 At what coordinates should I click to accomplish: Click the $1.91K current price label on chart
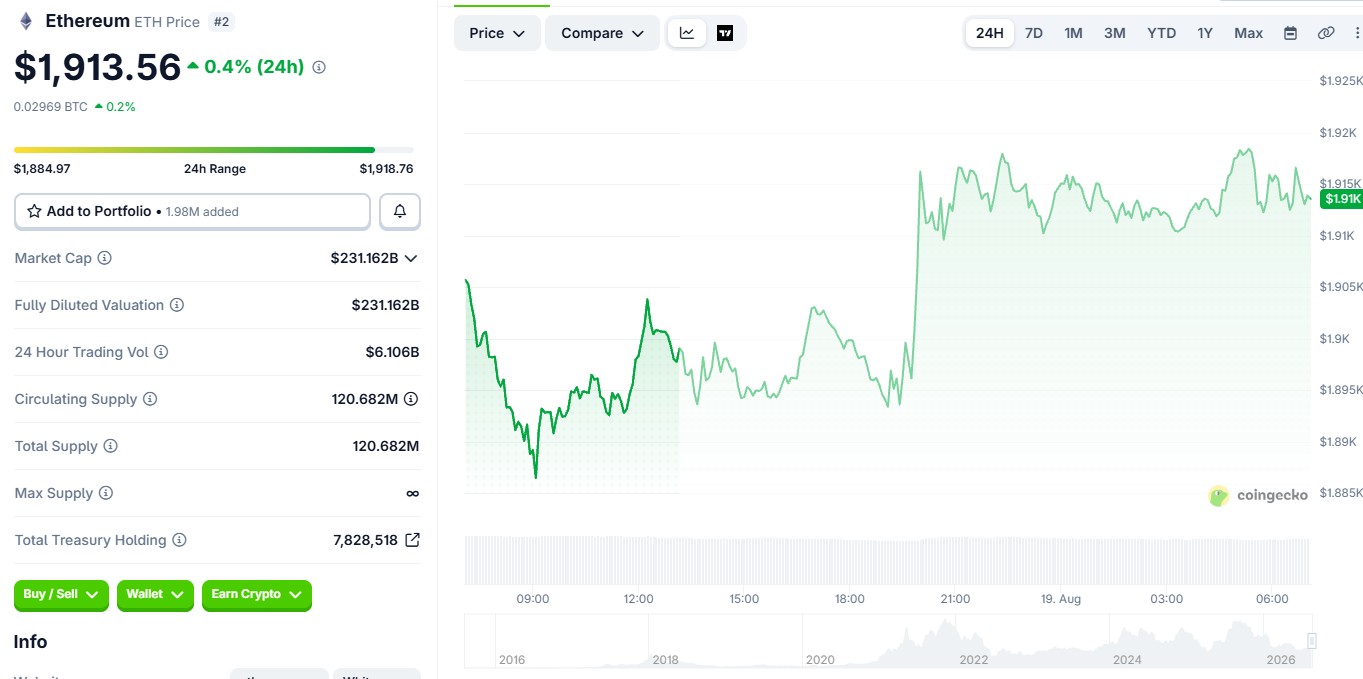coord(1341,199)
